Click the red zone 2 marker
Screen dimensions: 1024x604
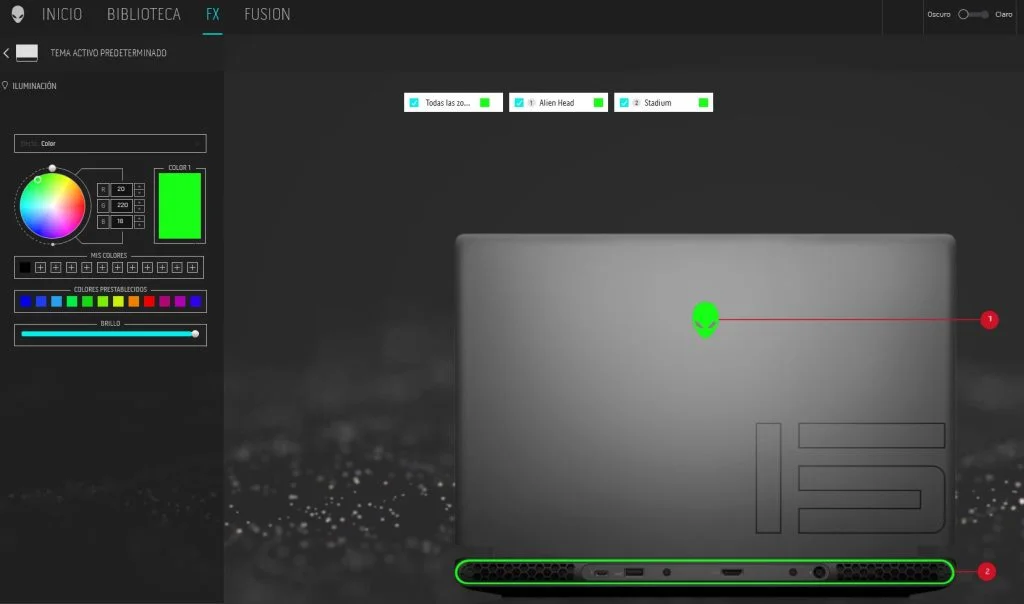987,571
